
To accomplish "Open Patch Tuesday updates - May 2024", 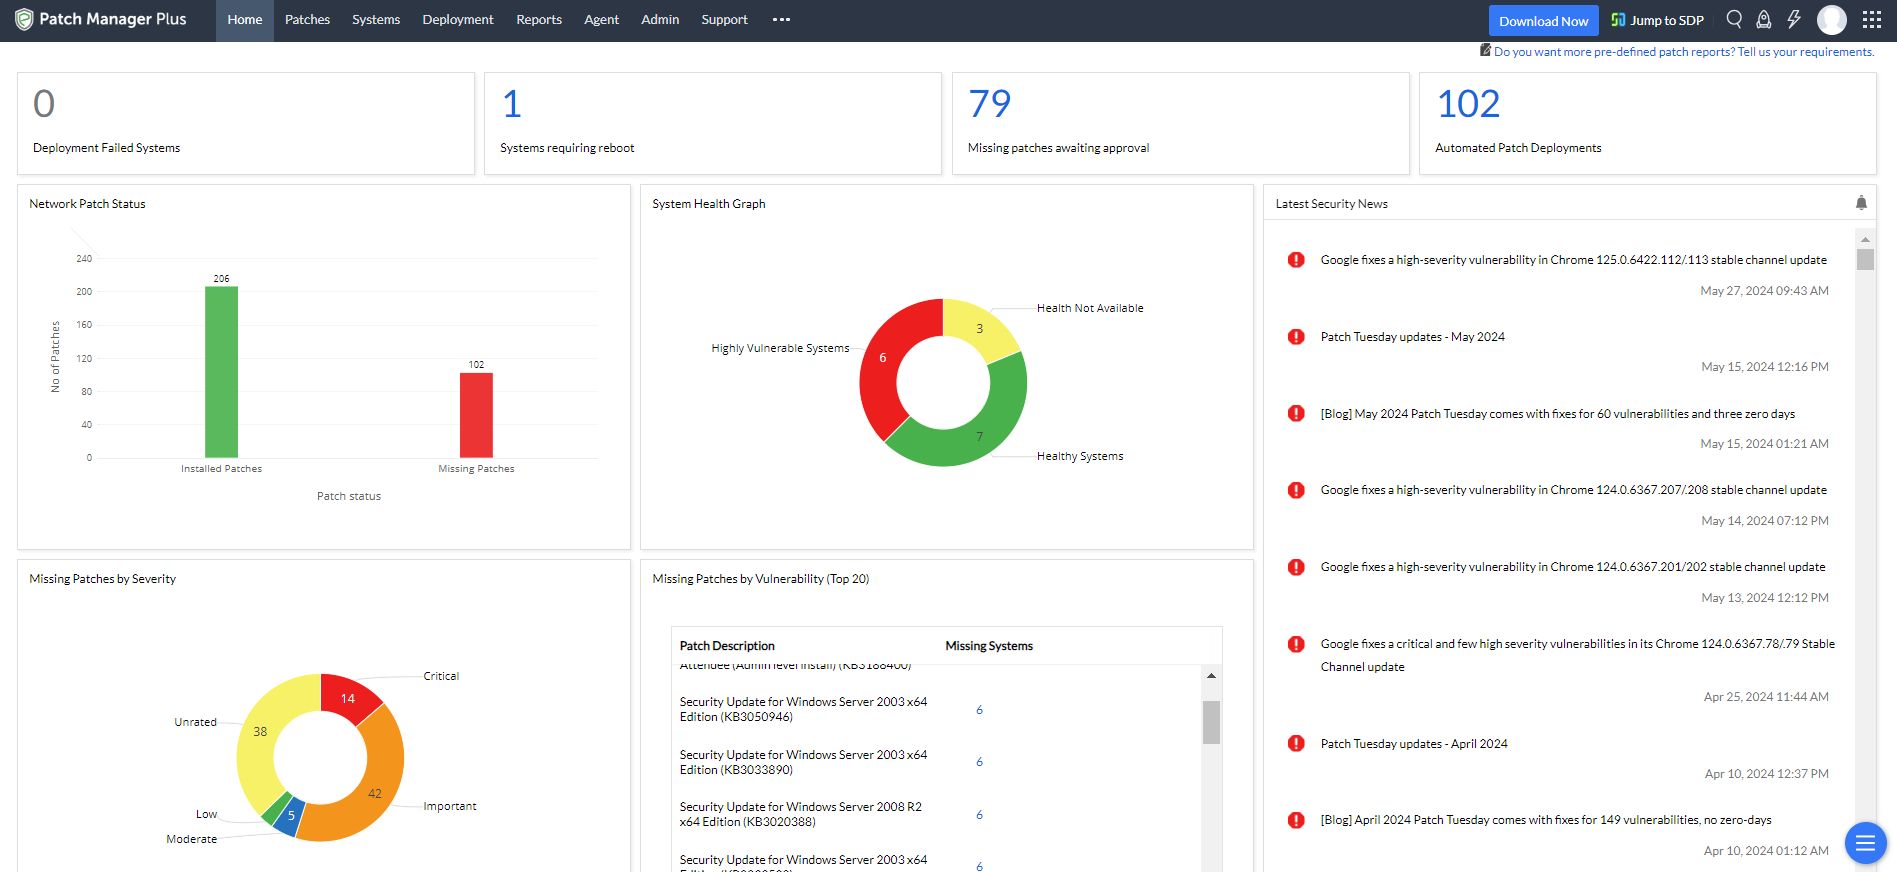I will (1412, 337).
